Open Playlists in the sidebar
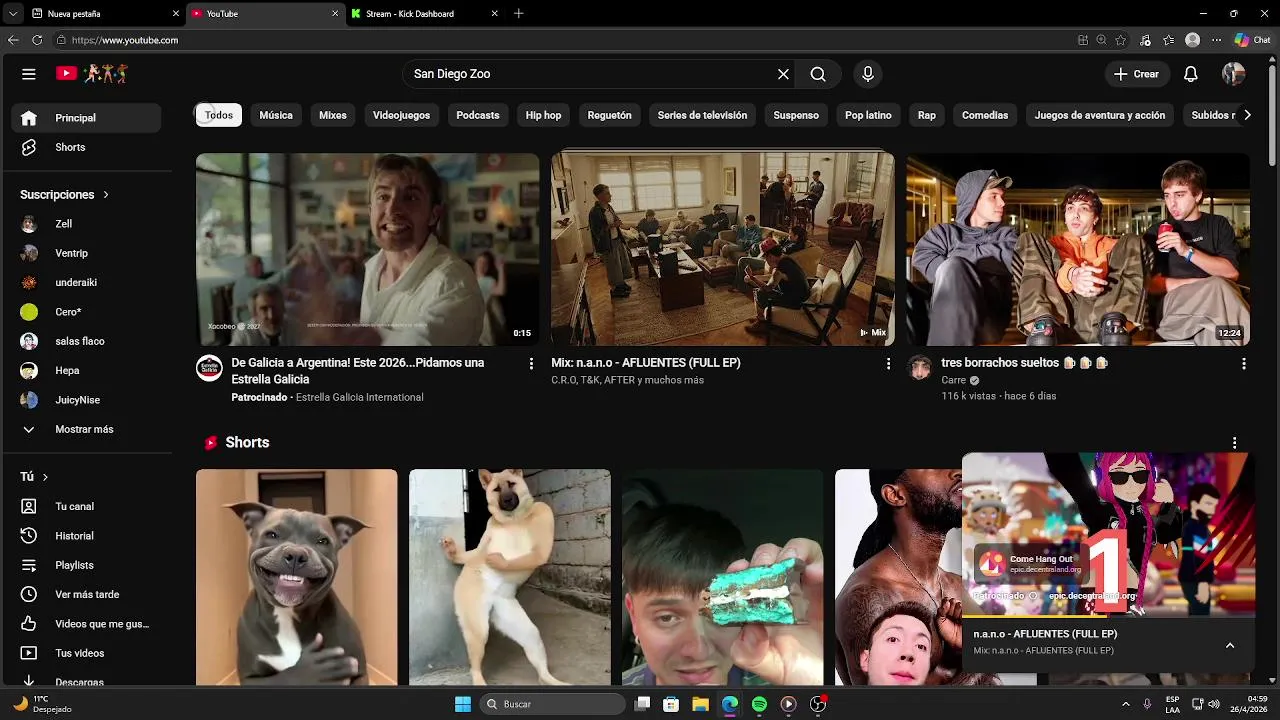This screenshot has height=720, width=1280. point(86,565)
